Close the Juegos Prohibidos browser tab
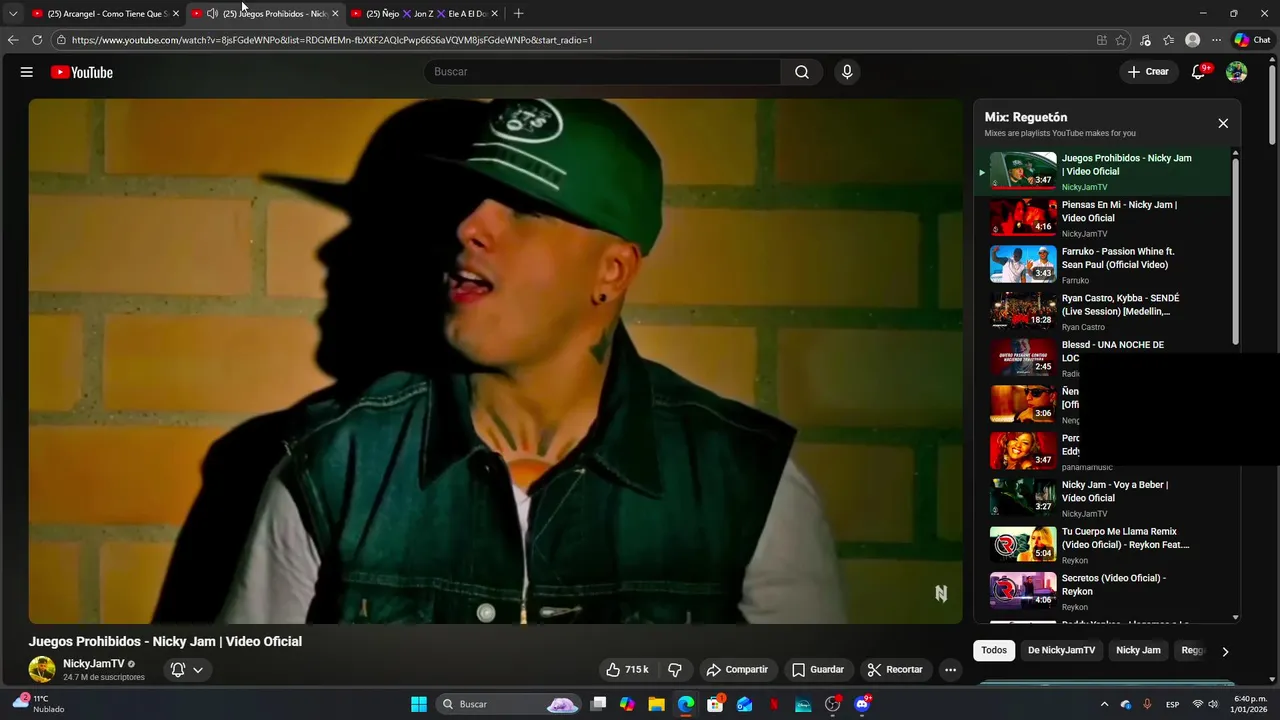1280x720 pixels. tap(335, 14)
